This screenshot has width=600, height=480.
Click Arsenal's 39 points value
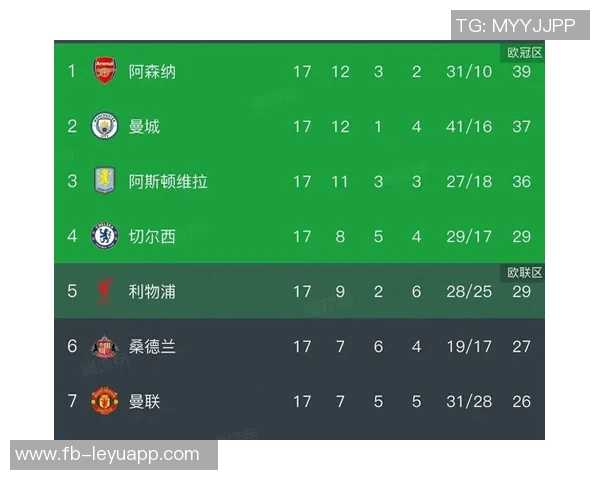click(x=522, y=72)
